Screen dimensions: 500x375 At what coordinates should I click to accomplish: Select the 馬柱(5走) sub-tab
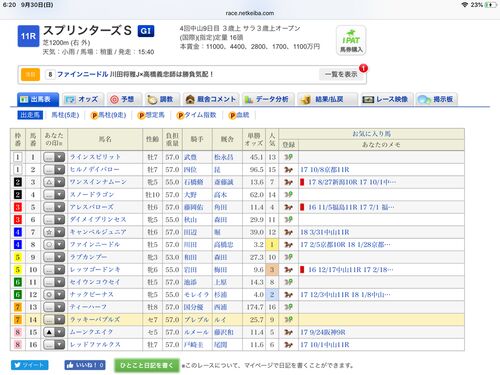65,115
